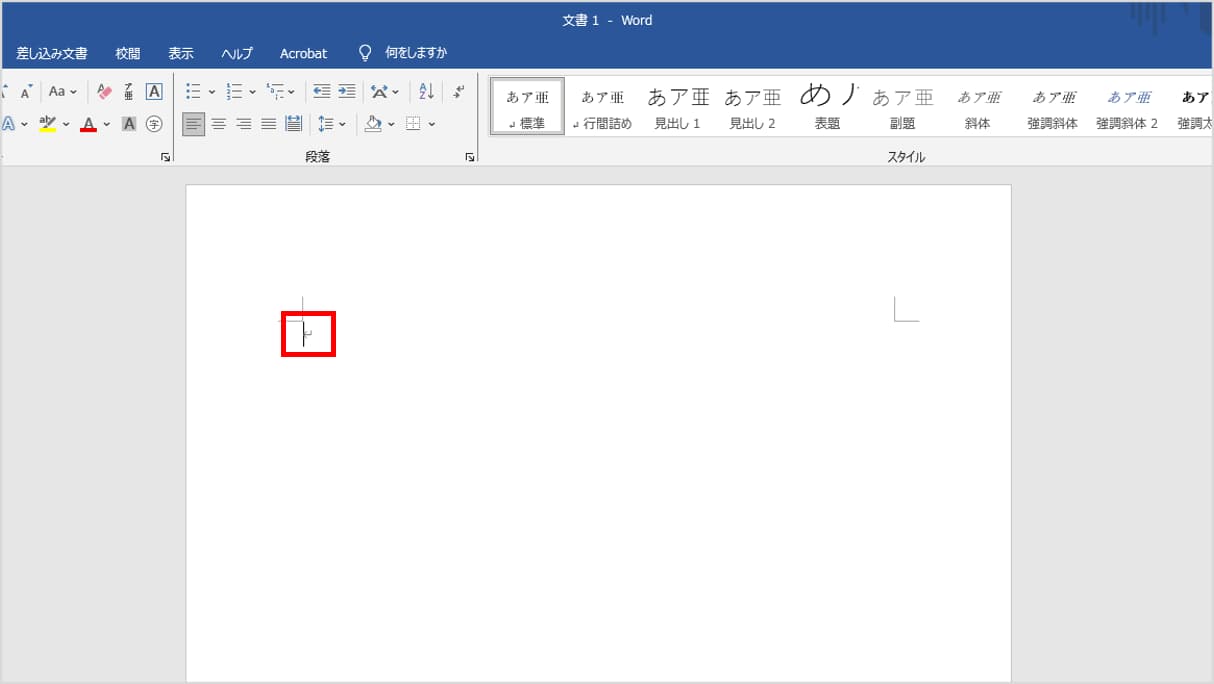This screenshot has width=1214, height=684.
Task: Switch to the 表示 tab
Action: click(181, 53)
